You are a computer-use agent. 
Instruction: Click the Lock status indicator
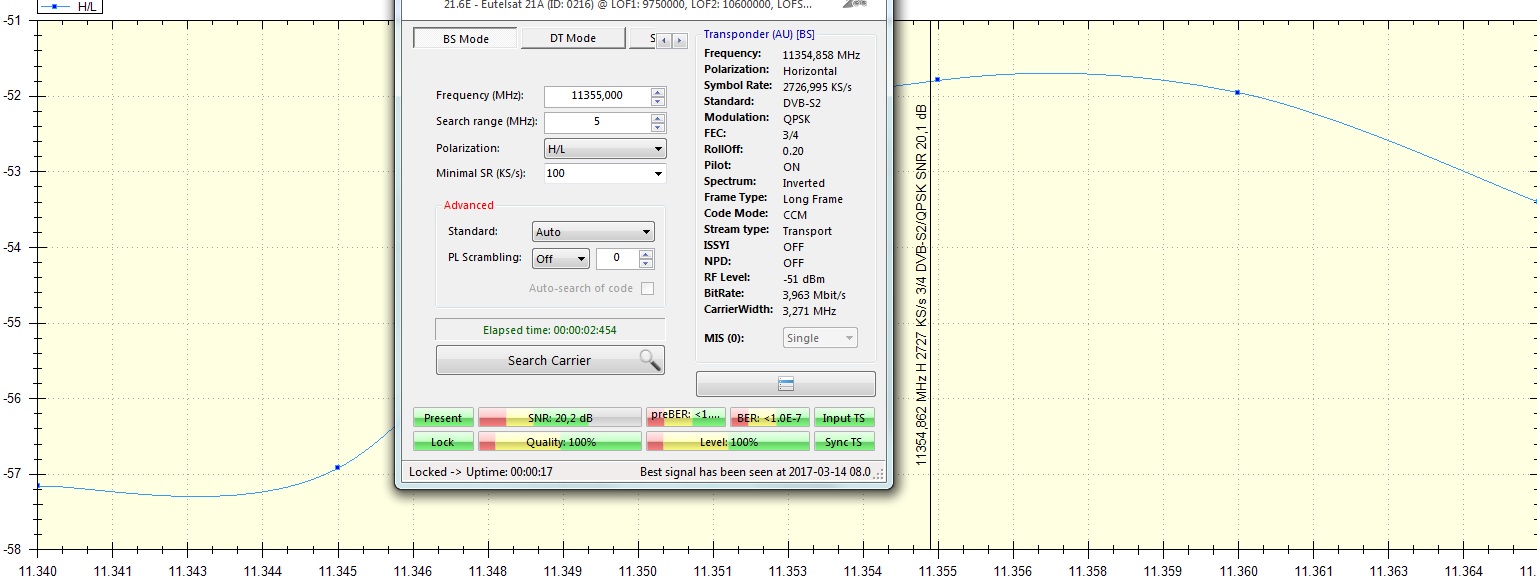pos(443,442)
